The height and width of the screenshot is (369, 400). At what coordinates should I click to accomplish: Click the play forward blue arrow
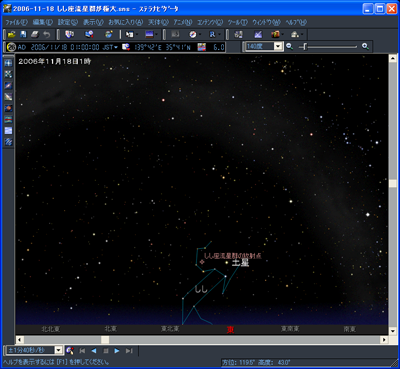click(x=117, y=351)
